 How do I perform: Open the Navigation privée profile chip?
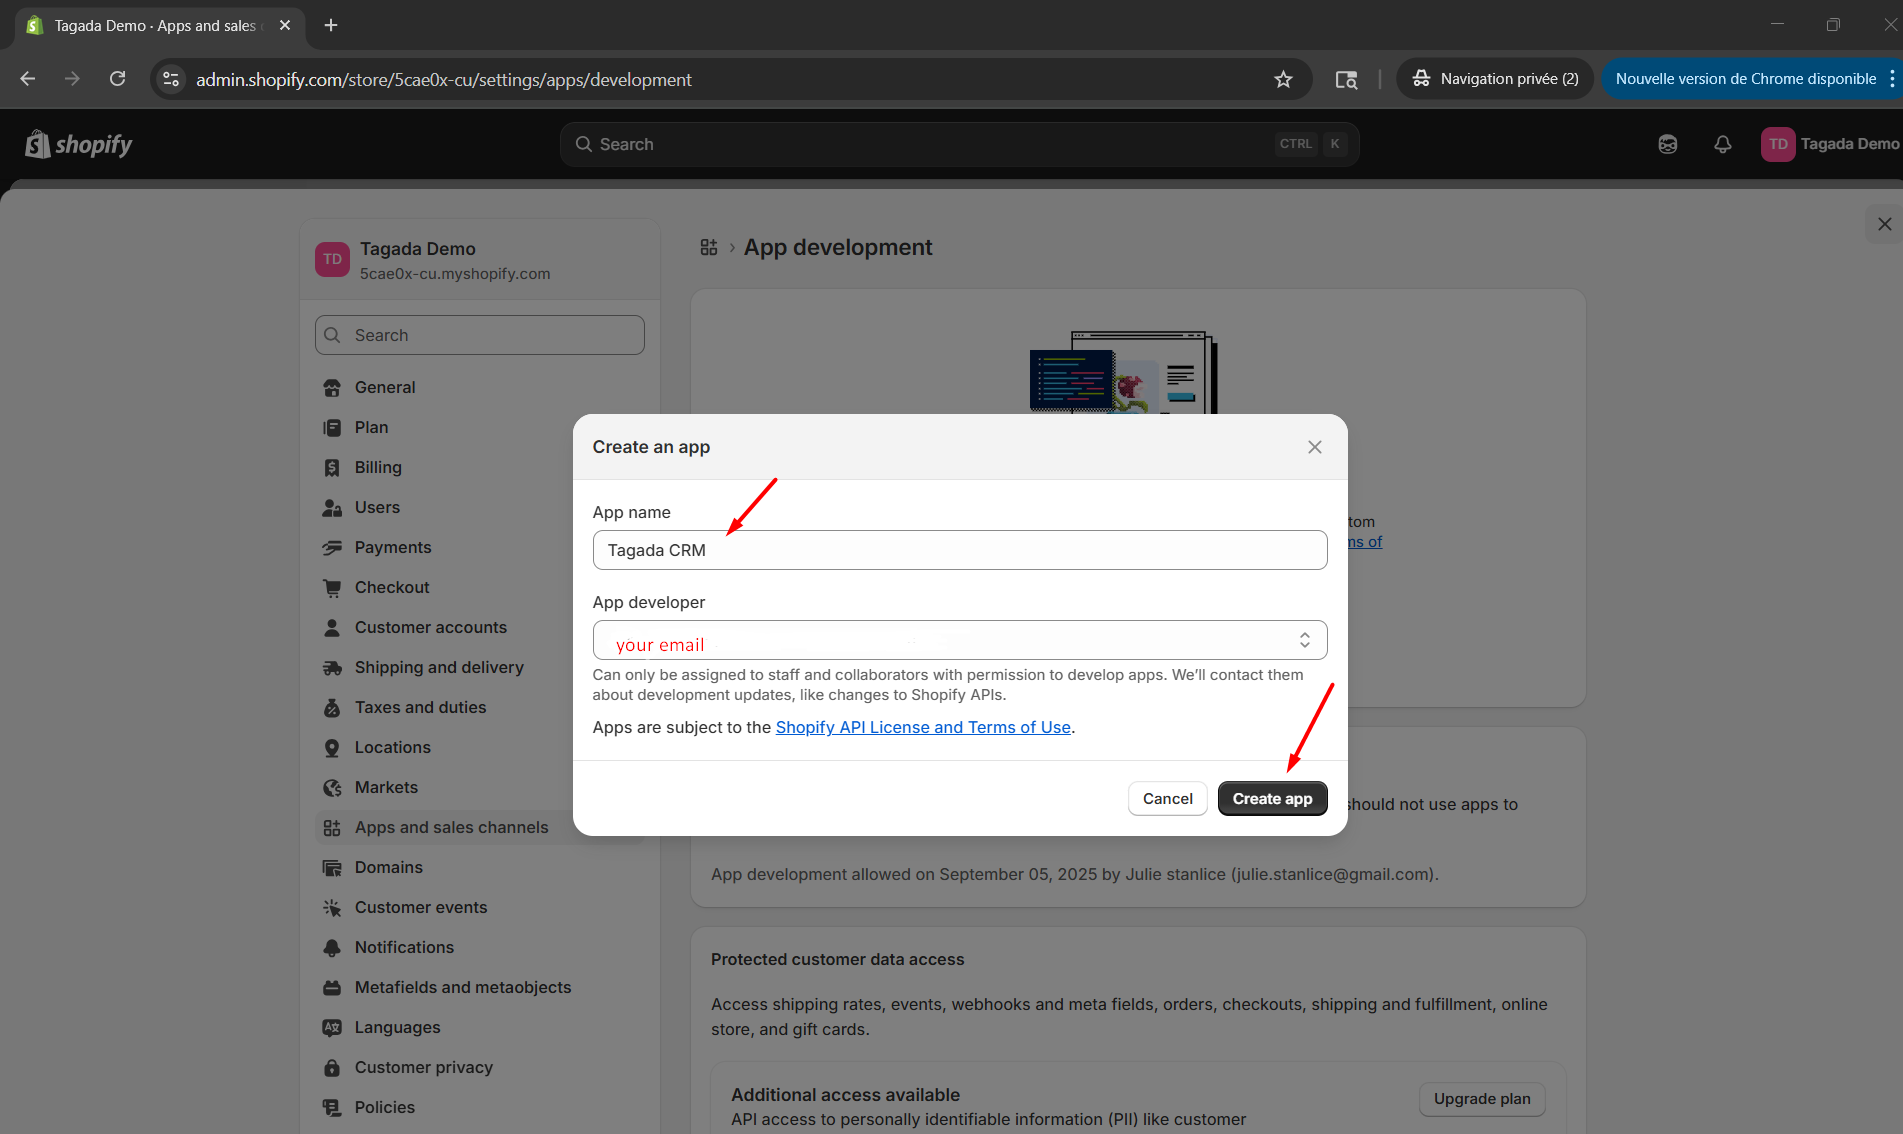click(1495, 79)
